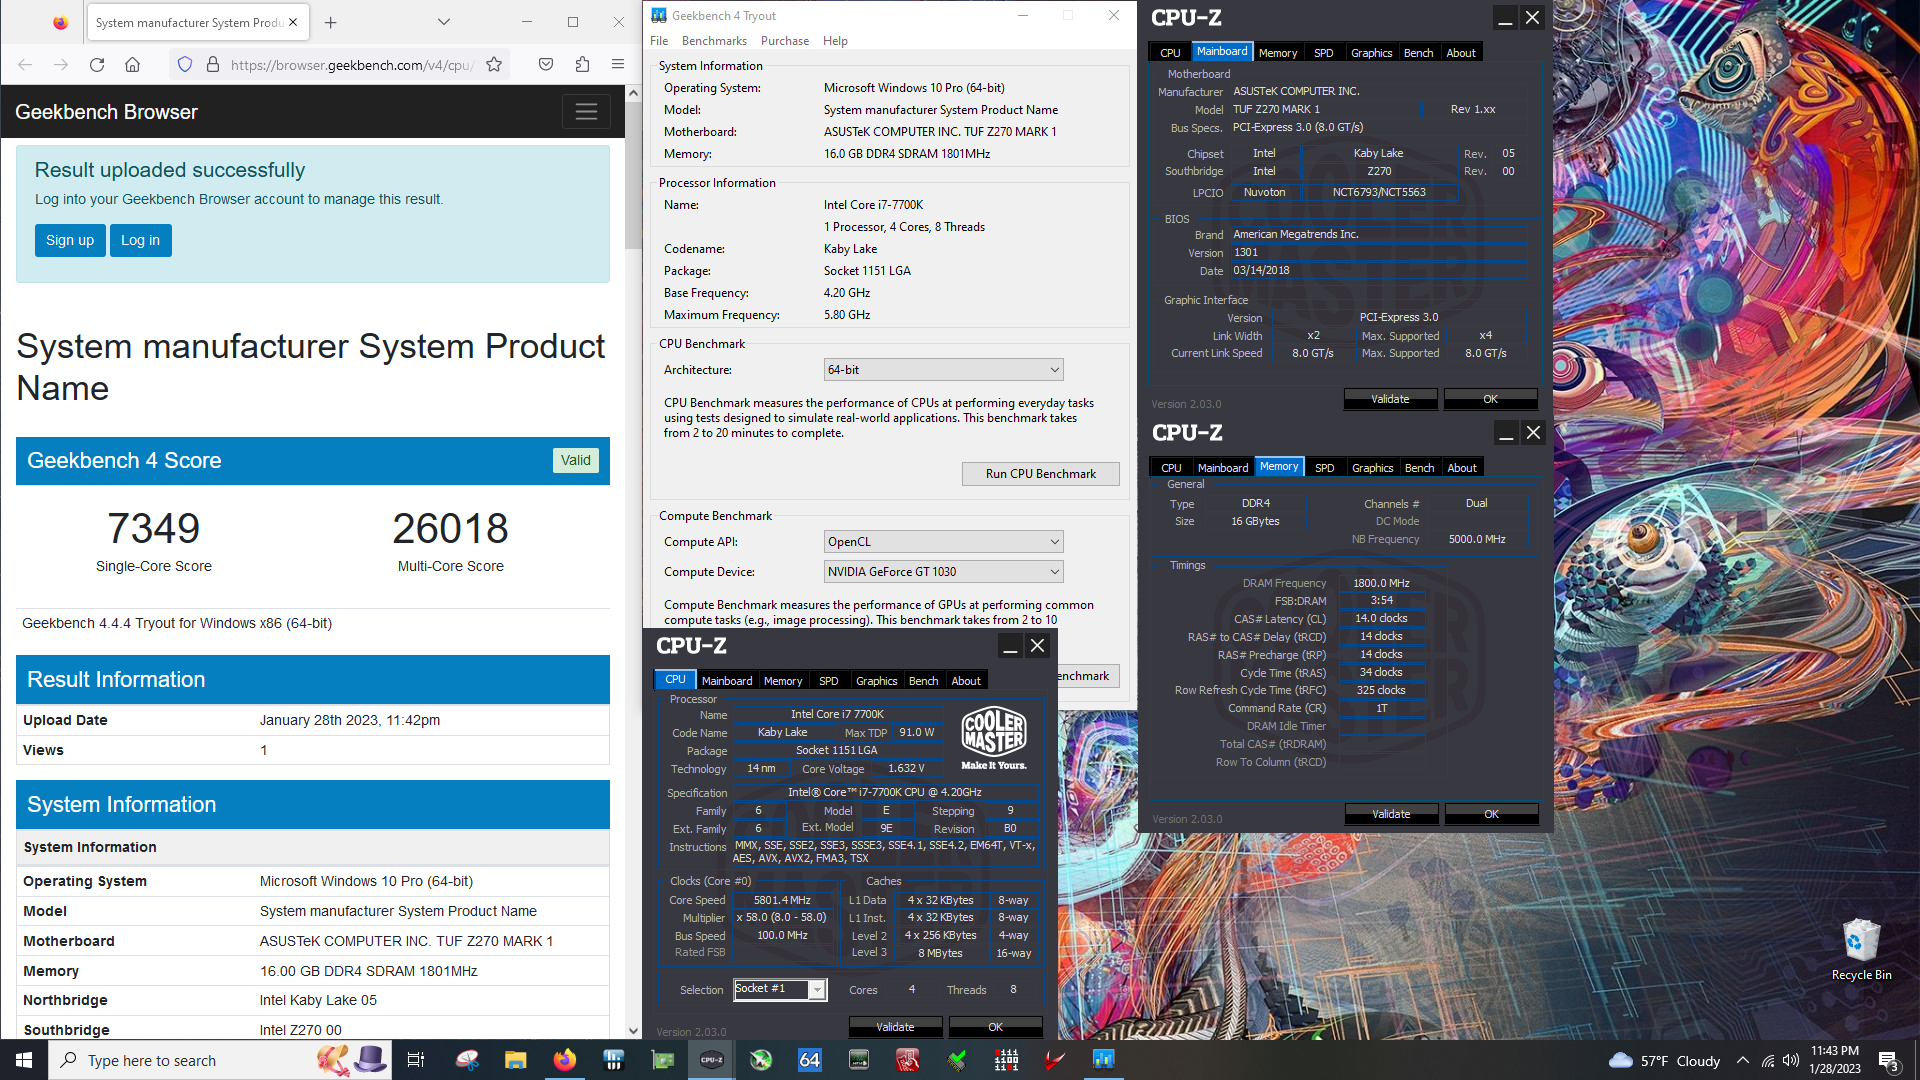Open the Firefox extensions puzzle icon
Viewport: 1920px width, 1080px height.
coord(582,65)
